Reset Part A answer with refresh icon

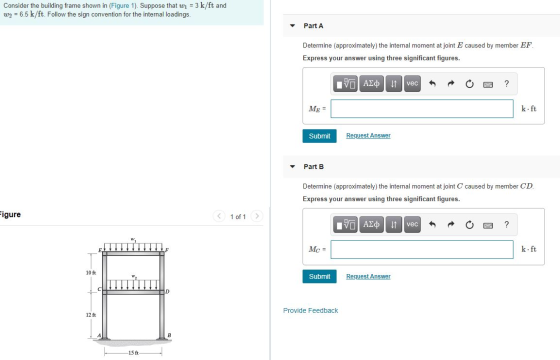point(469,84)
